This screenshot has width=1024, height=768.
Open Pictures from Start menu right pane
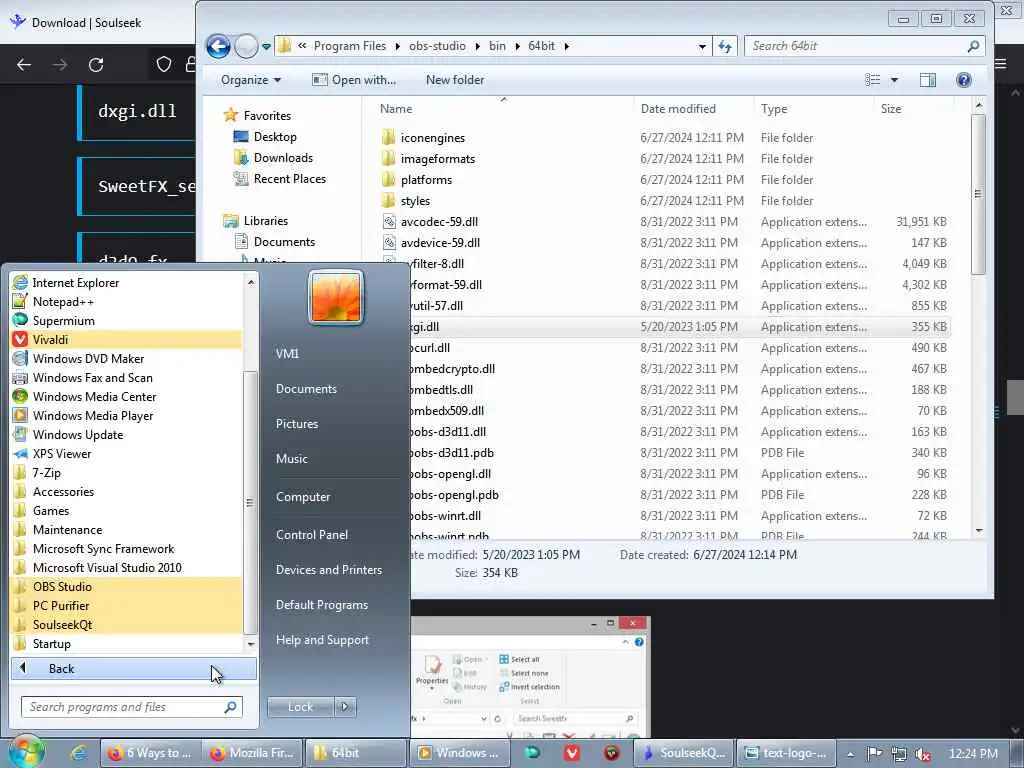(296, 424)
